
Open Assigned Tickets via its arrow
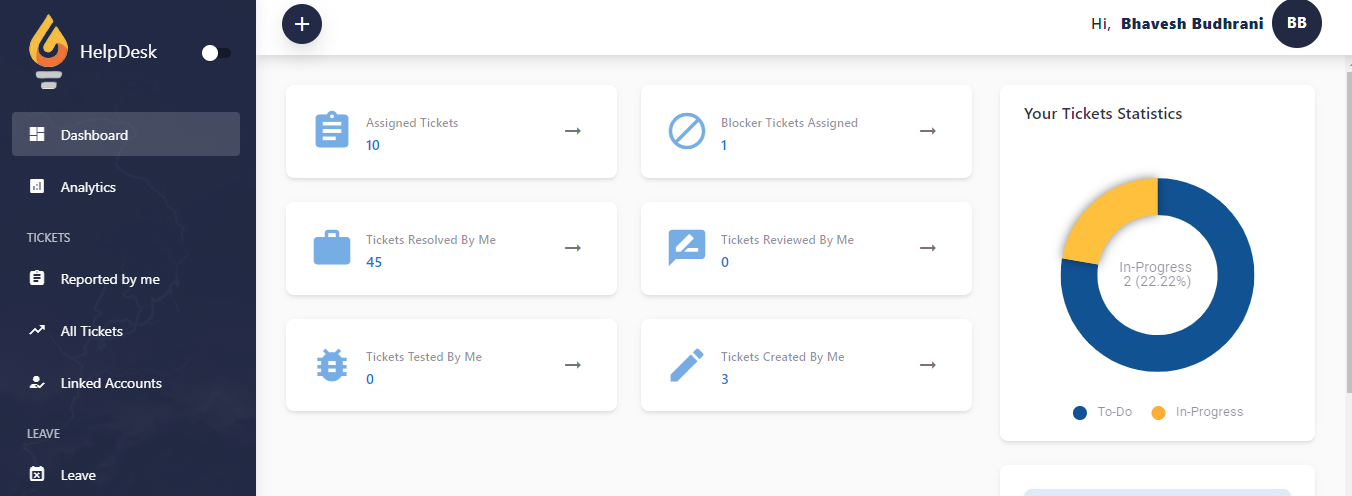click(x=573, y=131)
